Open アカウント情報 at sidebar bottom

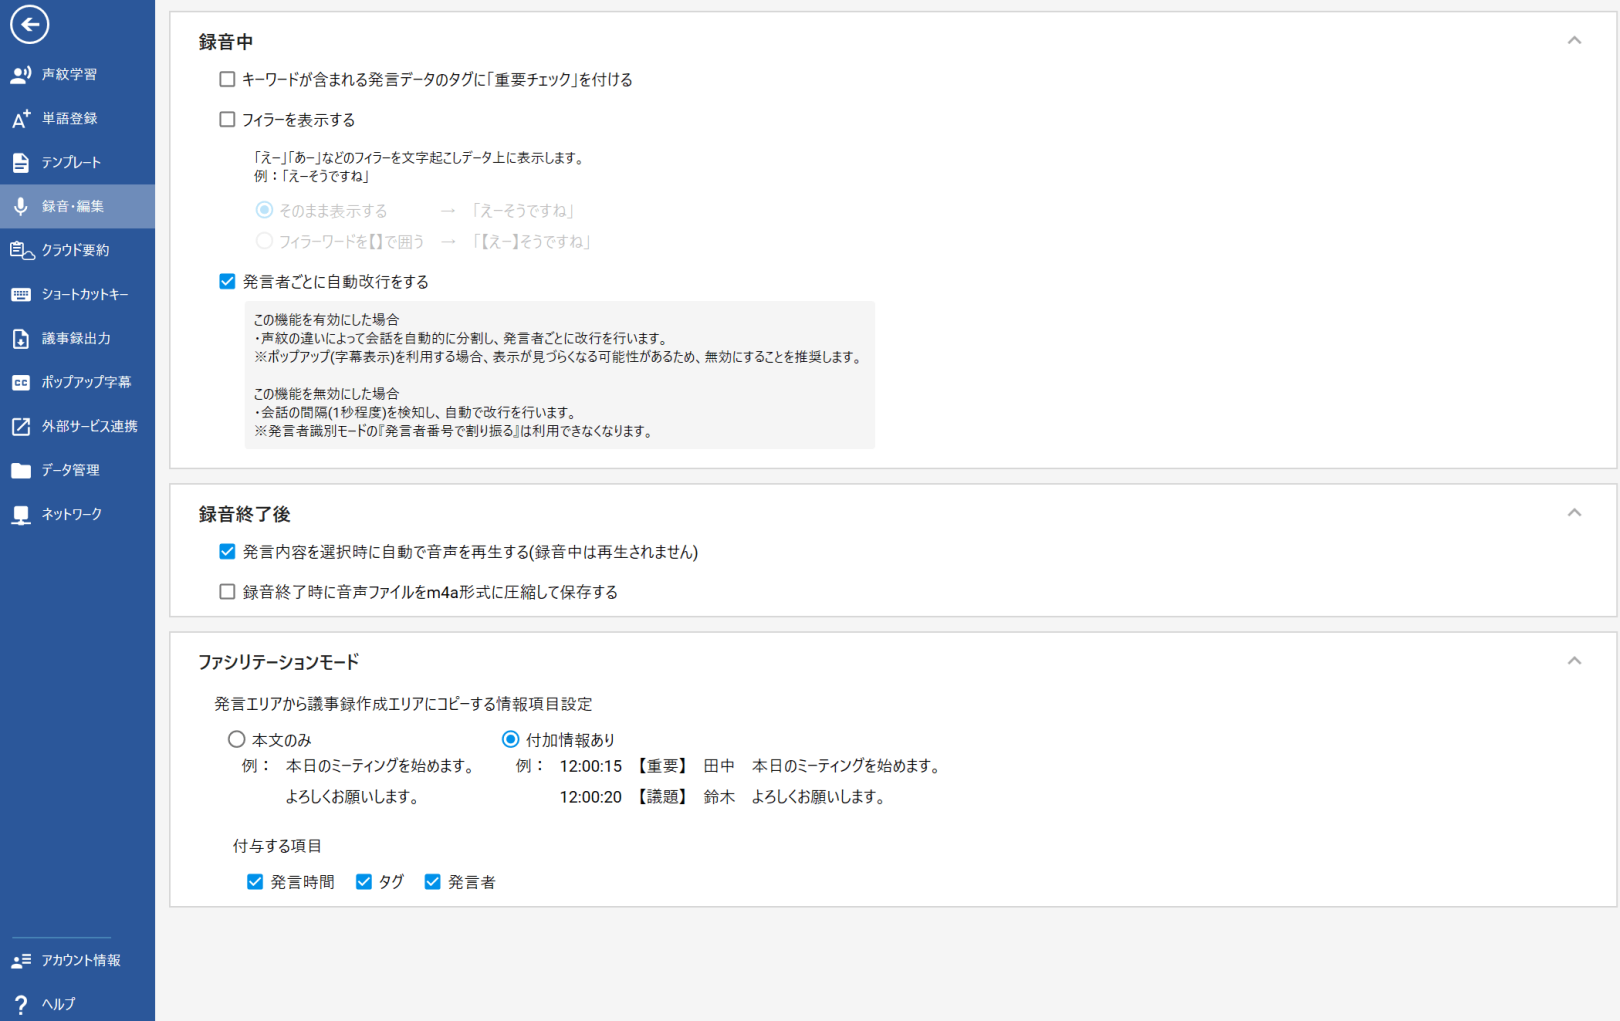[80, 960]
